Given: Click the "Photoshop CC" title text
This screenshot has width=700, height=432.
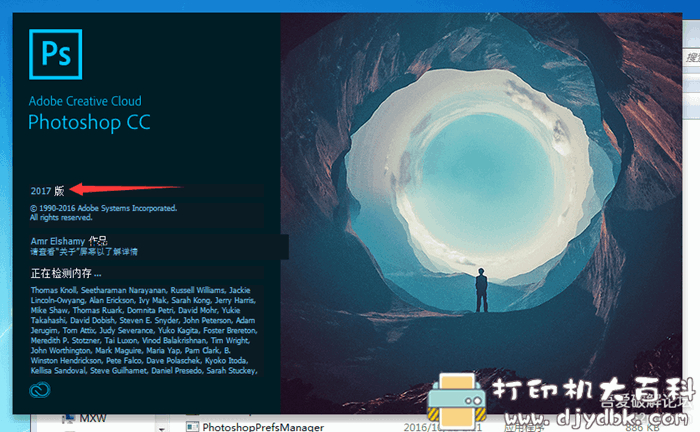Looking at the screenshot, I should [89, 122].
